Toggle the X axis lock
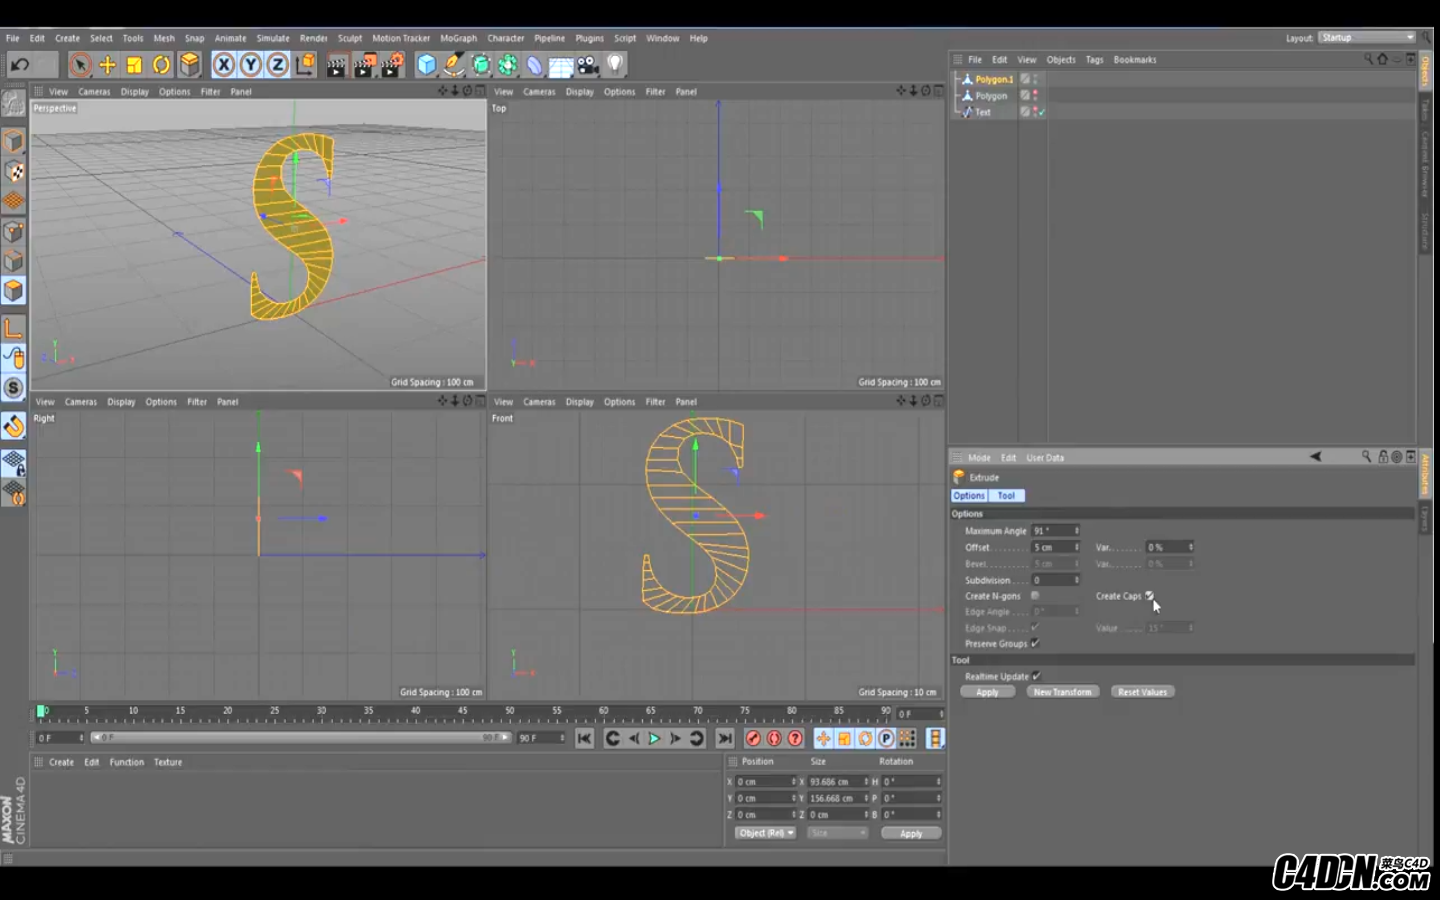1440x900 pixels. click(224, 65)
